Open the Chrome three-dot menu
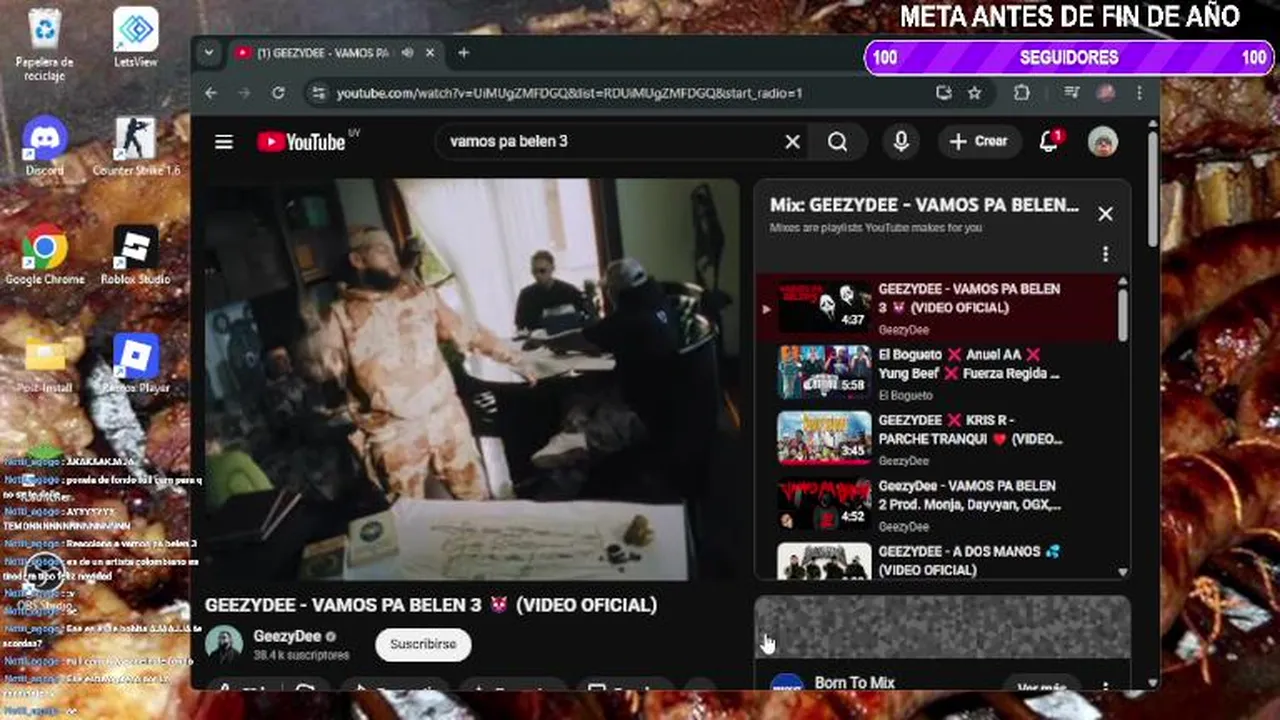 point(1139,93)
